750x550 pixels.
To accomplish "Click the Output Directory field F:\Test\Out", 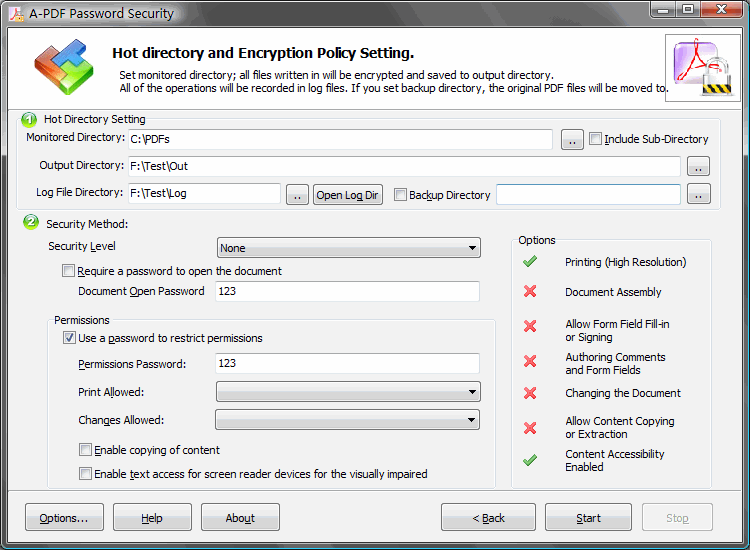I will (404, 166).
